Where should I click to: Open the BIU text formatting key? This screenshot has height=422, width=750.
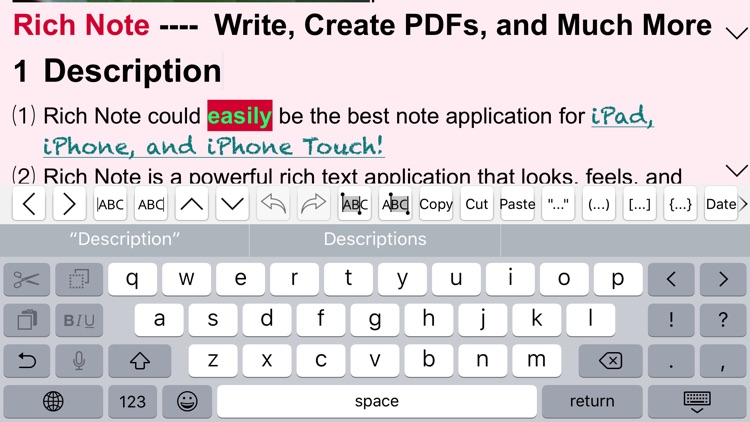tap(79, 320)
